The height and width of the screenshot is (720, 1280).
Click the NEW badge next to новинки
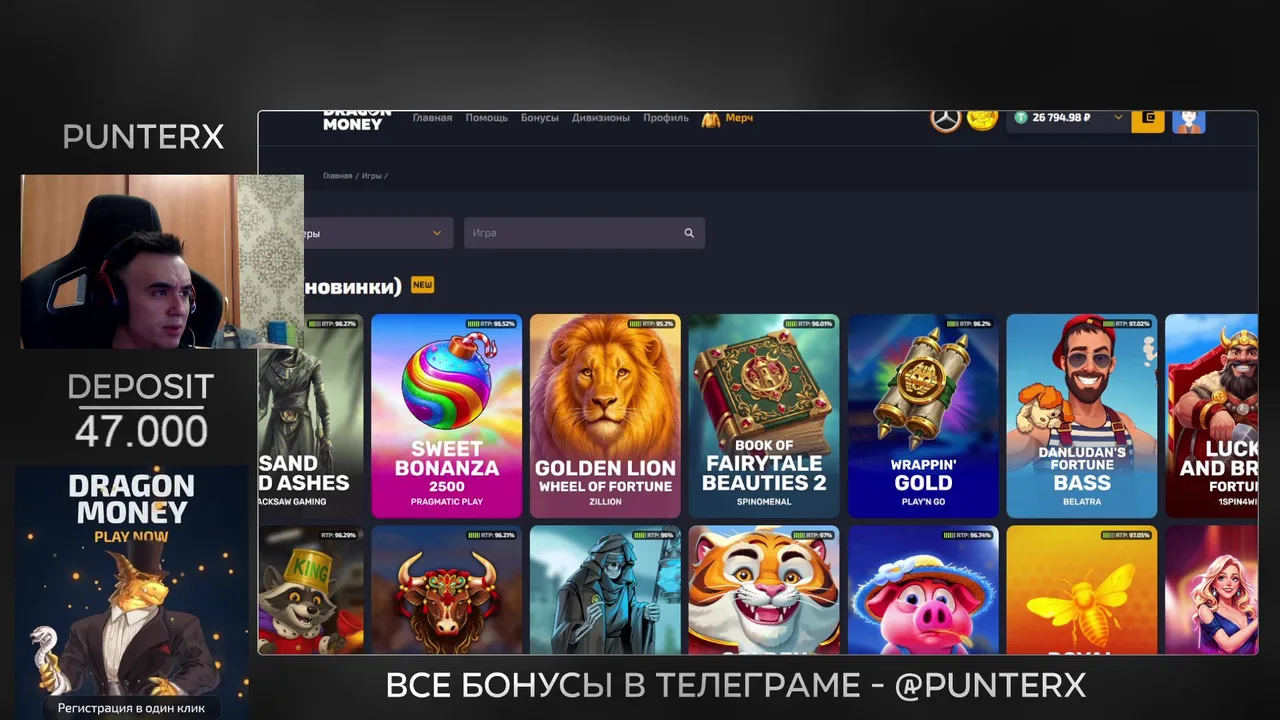pyautogui.click(x=422, y=285)
